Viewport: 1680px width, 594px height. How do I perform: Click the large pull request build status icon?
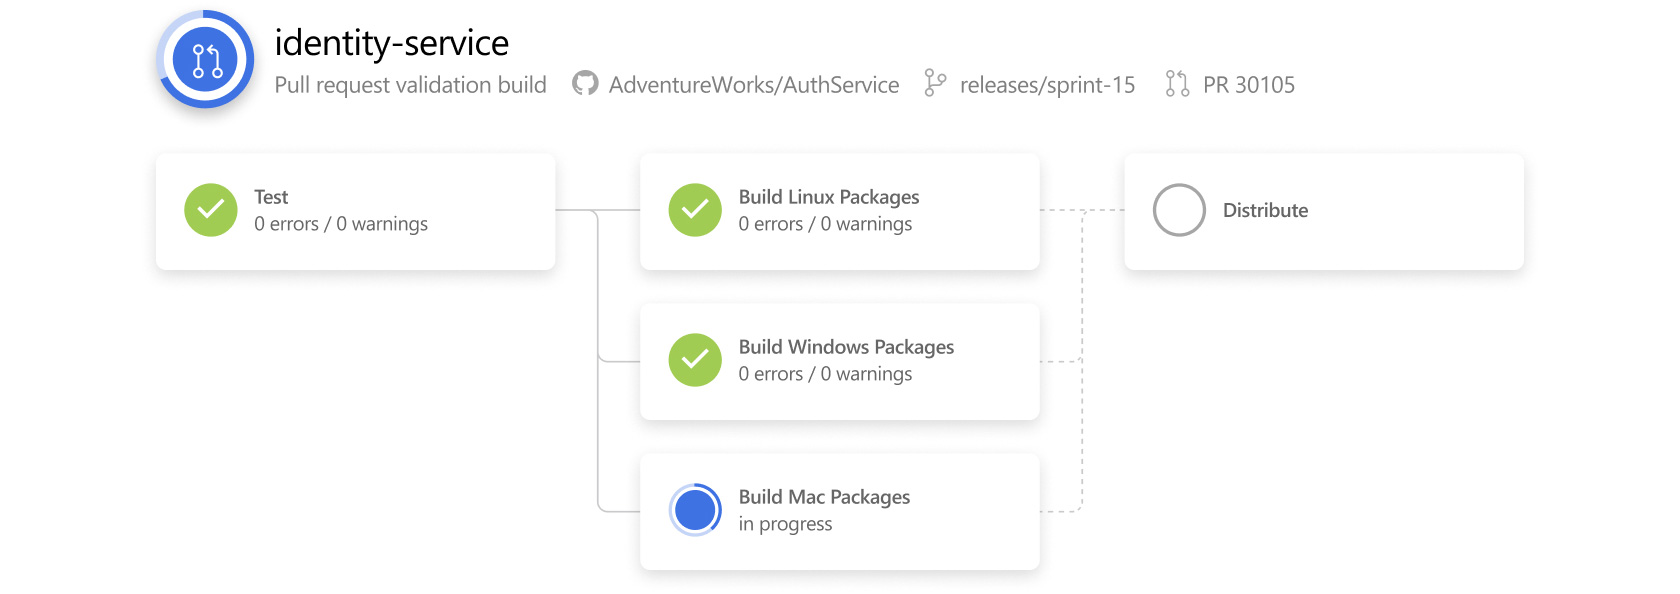[205, 60]
